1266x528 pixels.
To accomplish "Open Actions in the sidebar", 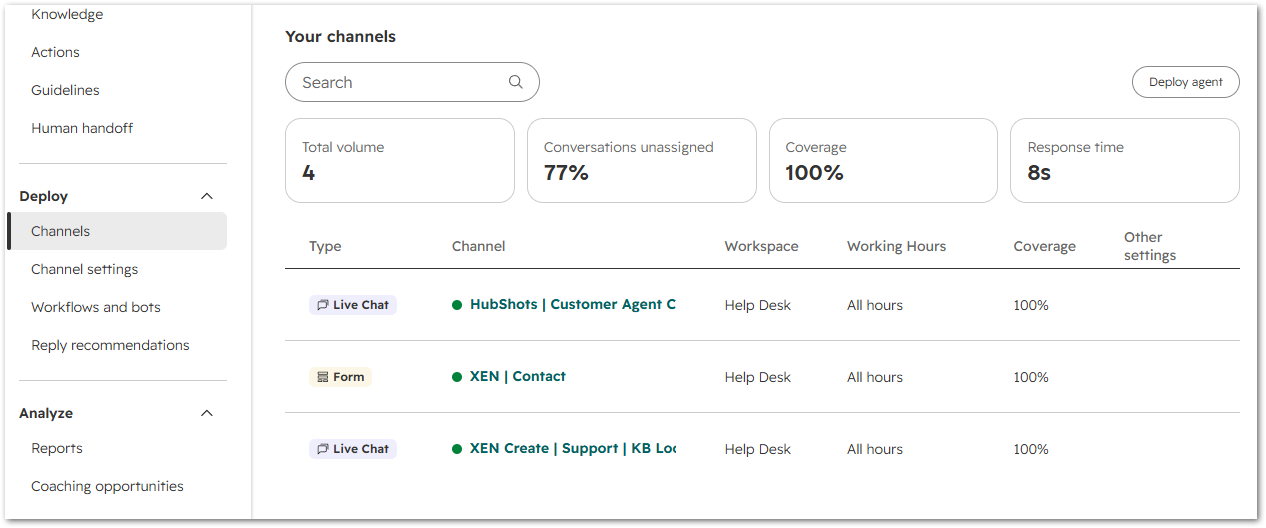I will coord(55,52).
